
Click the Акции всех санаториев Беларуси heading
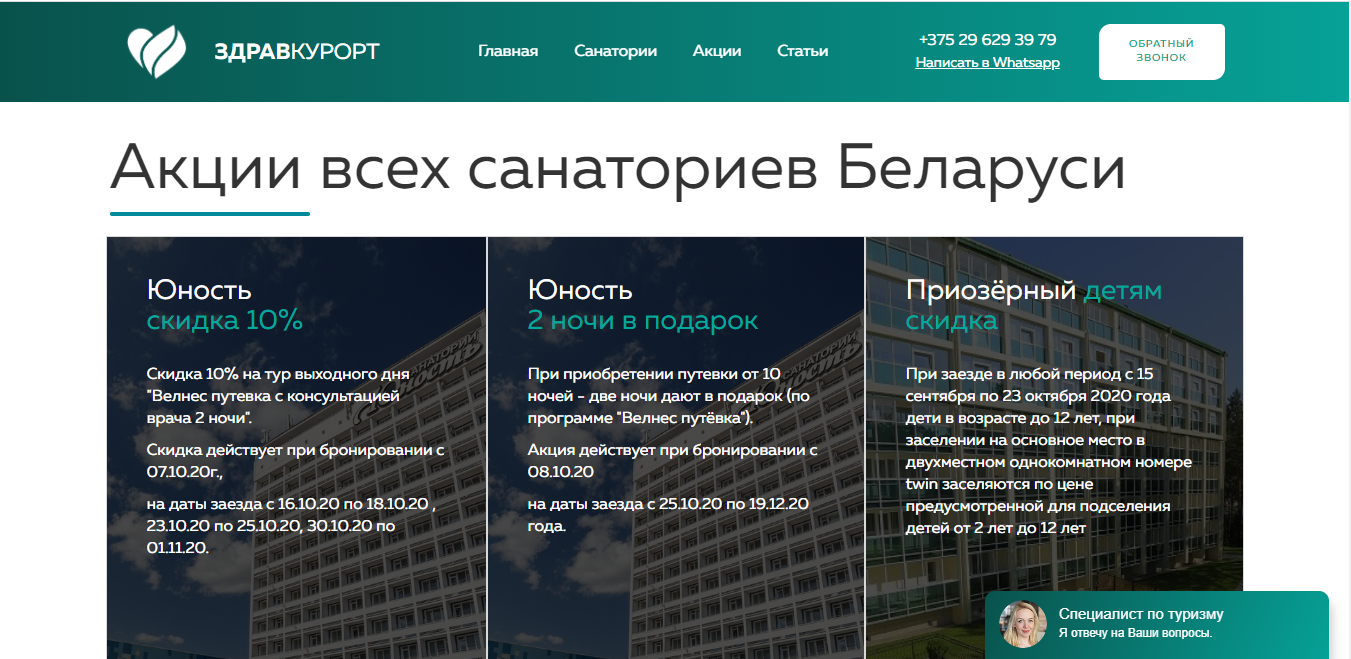click(617, 168)
